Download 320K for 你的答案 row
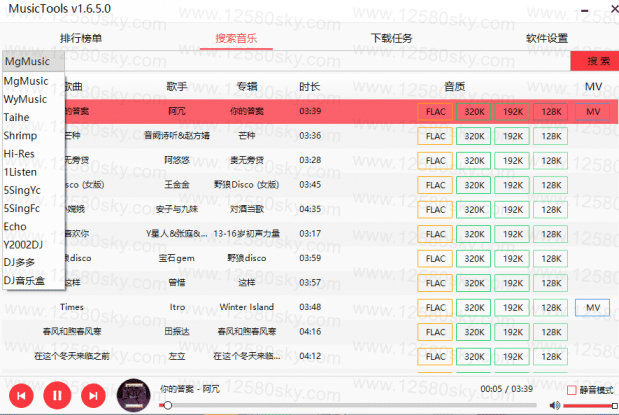Screen dimensions: 619x415 [473, 112]
